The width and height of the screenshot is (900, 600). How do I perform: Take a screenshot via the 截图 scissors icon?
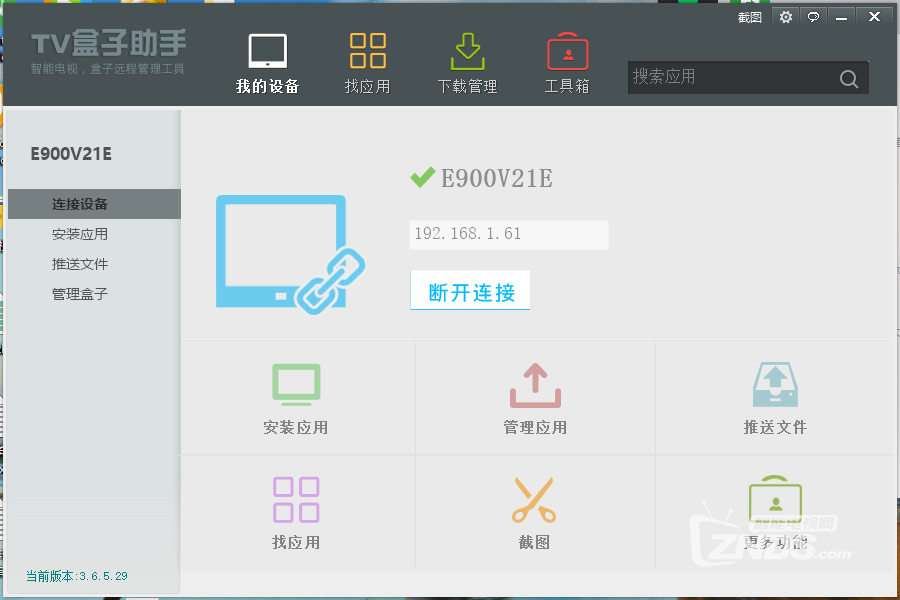(534, 499)
